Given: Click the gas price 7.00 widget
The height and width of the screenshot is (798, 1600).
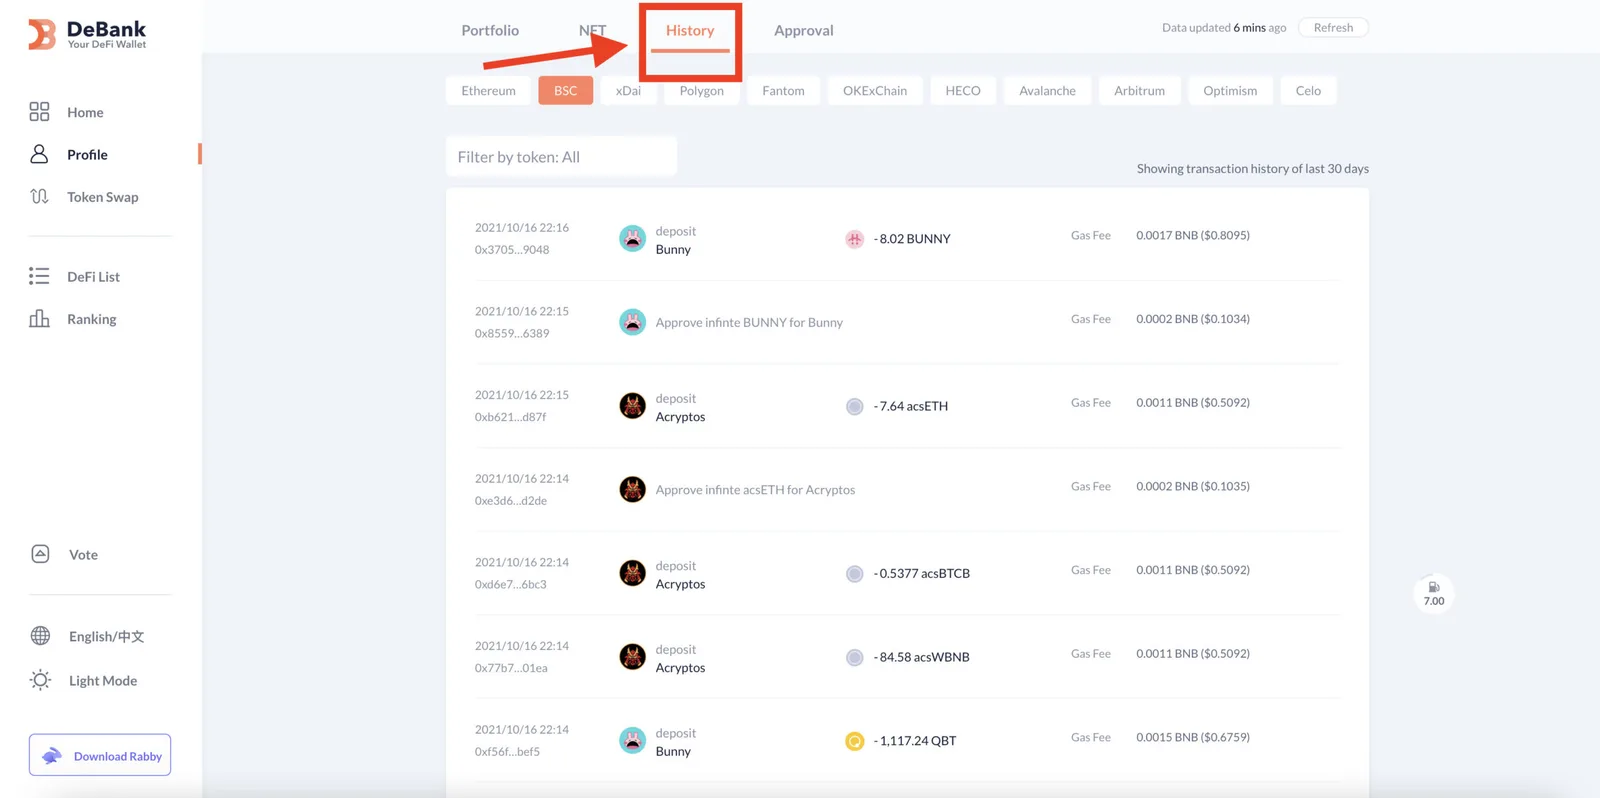Looking at the screenshot, I should (1434, 594).
